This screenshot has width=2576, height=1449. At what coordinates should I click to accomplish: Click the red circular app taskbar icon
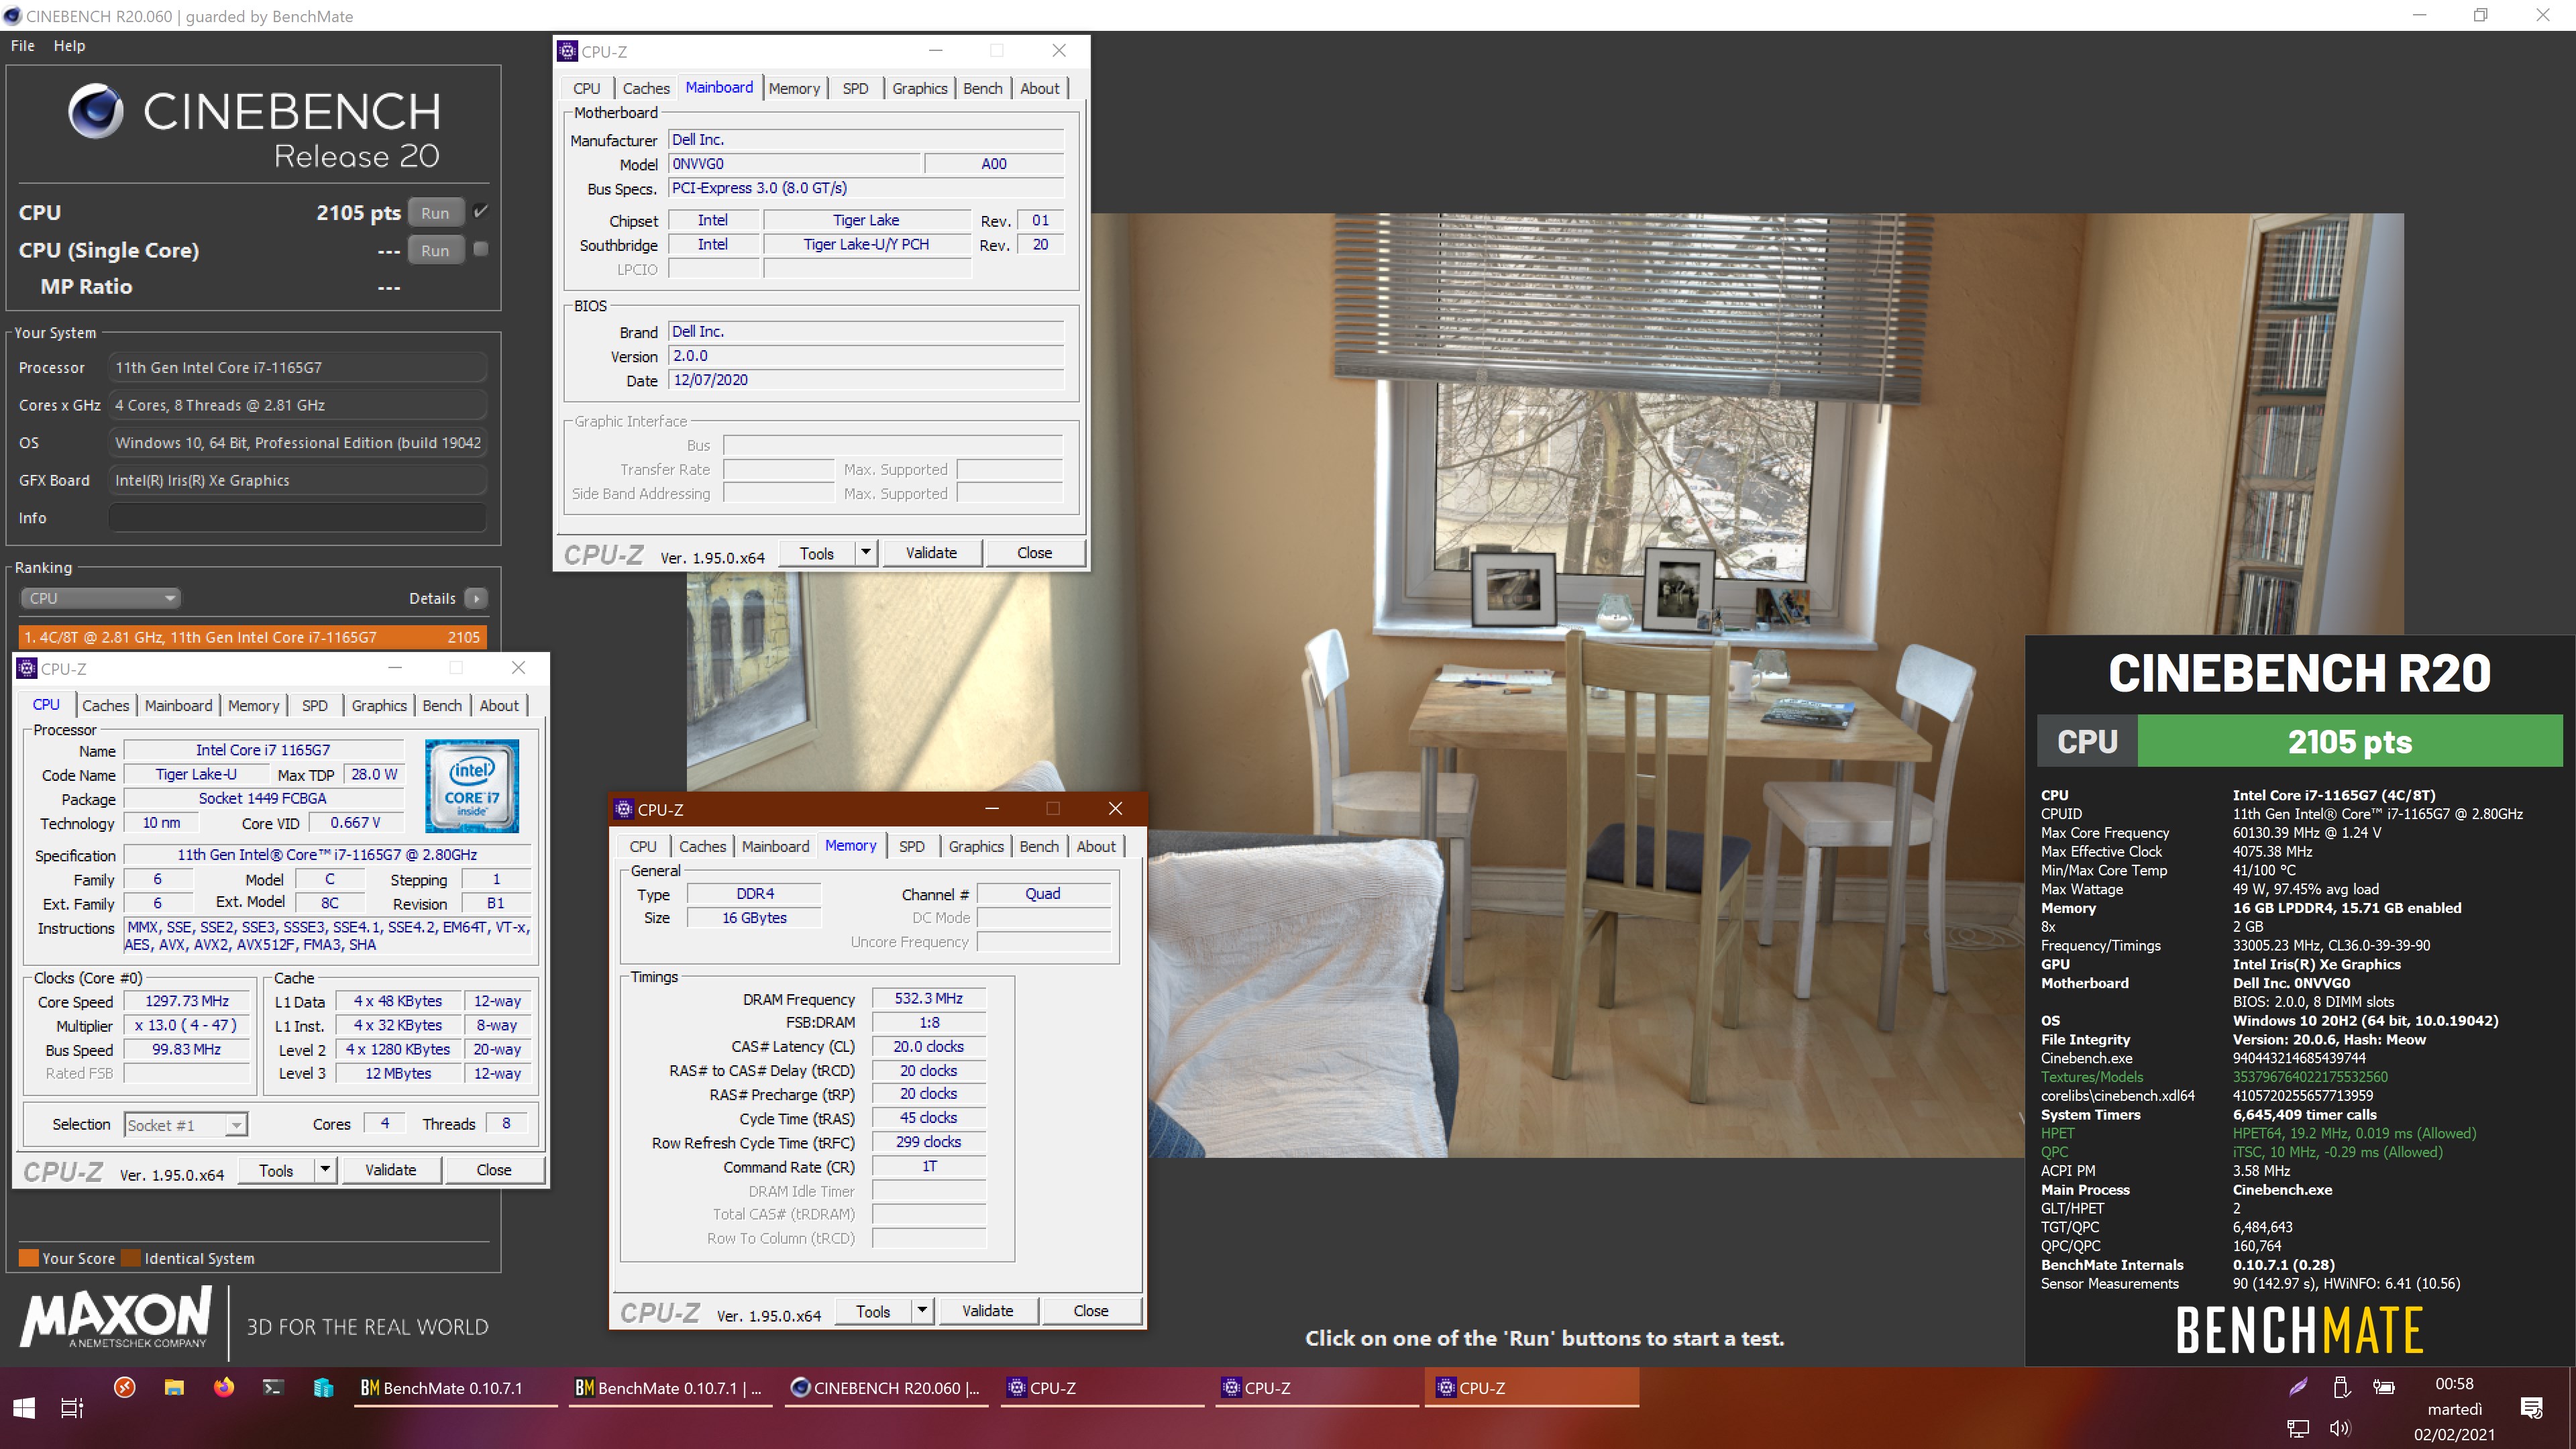click(x=125, y=1388)
